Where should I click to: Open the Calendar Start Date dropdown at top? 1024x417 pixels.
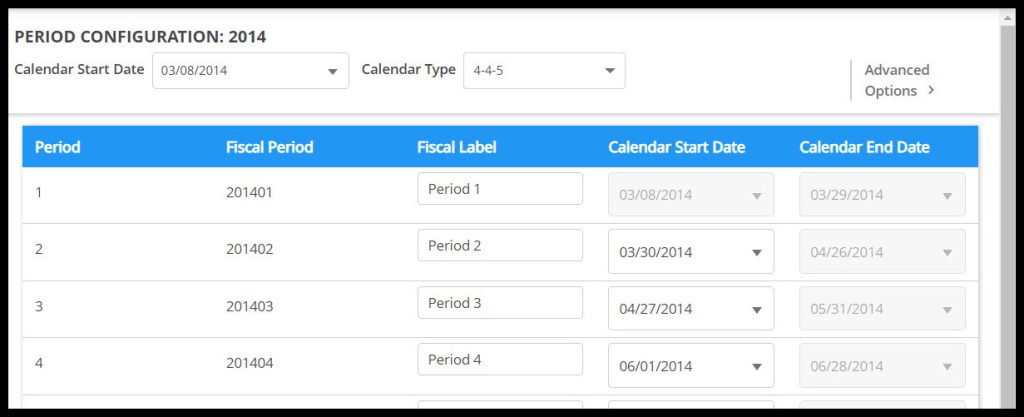250,71
